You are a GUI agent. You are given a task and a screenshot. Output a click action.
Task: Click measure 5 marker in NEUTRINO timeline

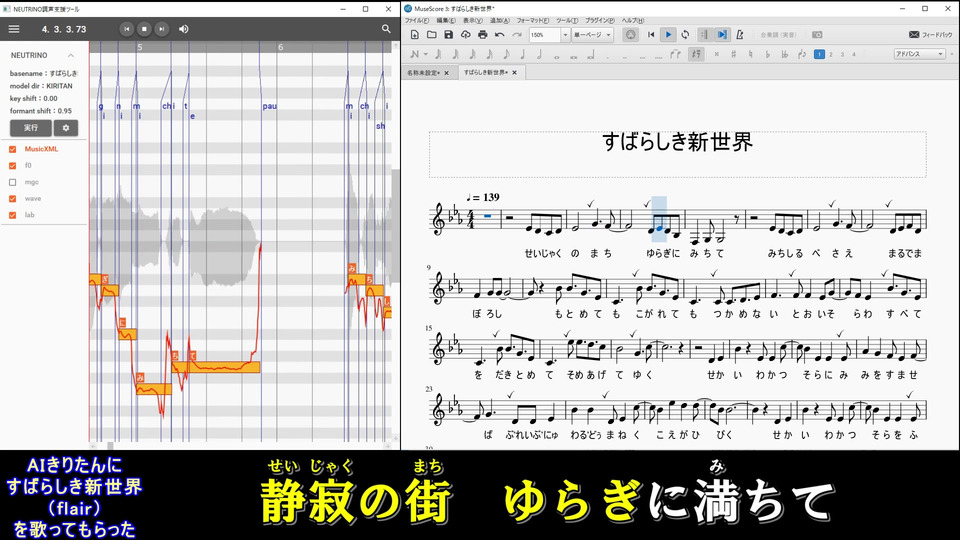tap(140, 47)
